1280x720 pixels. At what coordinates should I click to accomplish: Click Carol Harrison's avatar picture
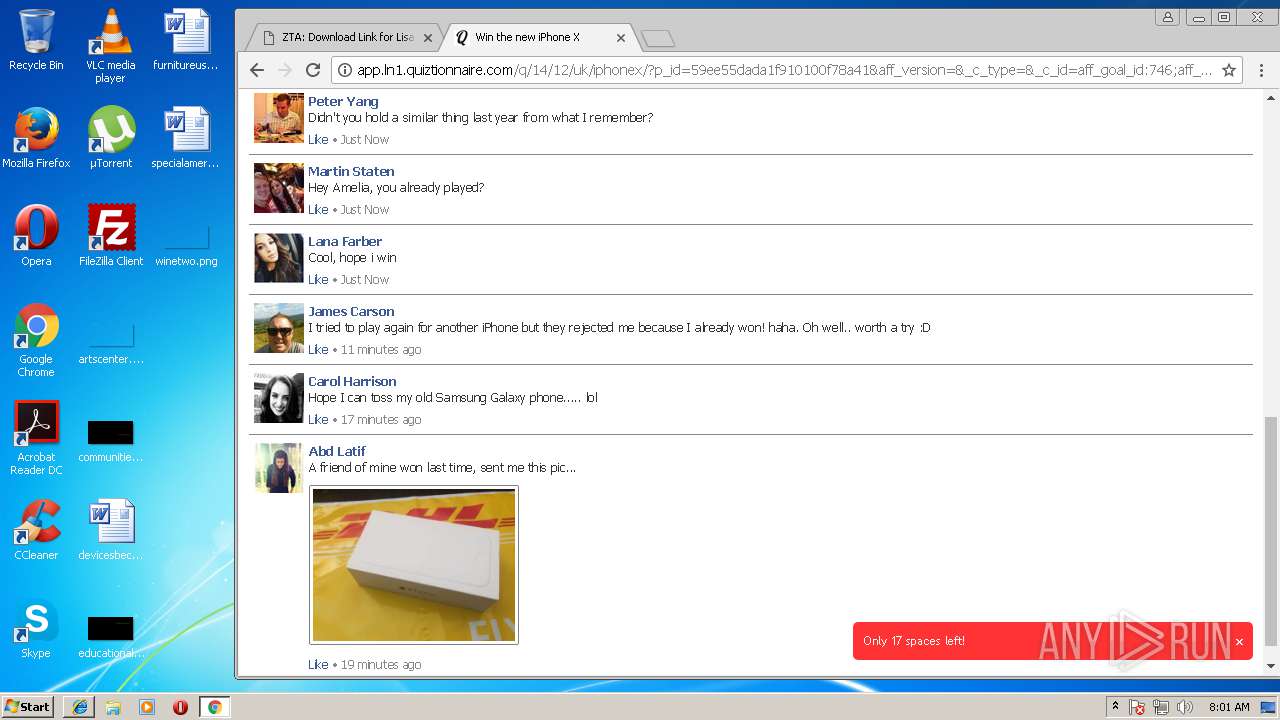pyautogui.click(x=278, y=398)
